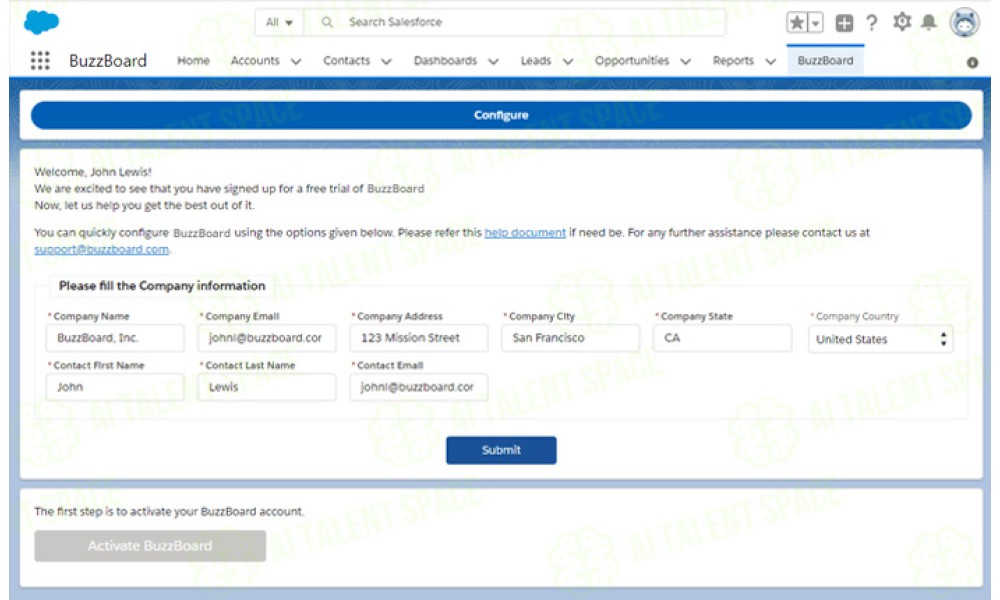Open the Company Country dropdown
1000x600 pixels.
(880, 339)
